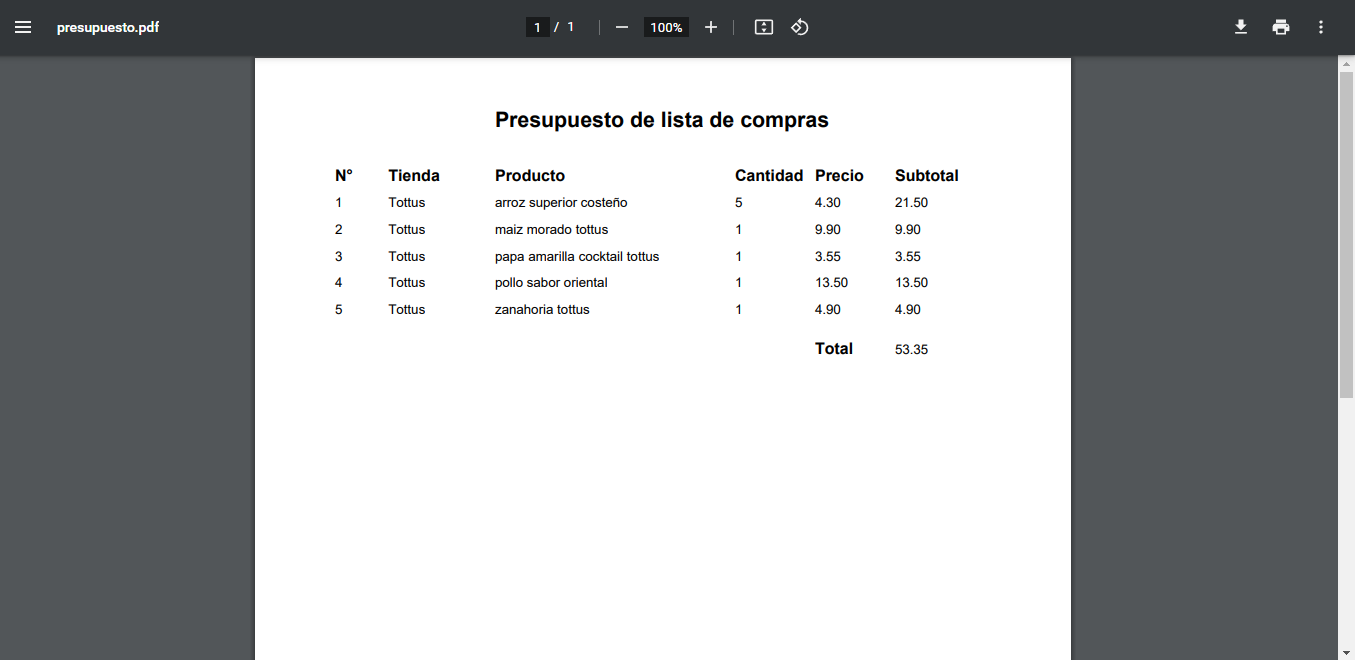The image size is (1355, 660).
Task: Toggle fit to page button
Action: coord(764,27)
